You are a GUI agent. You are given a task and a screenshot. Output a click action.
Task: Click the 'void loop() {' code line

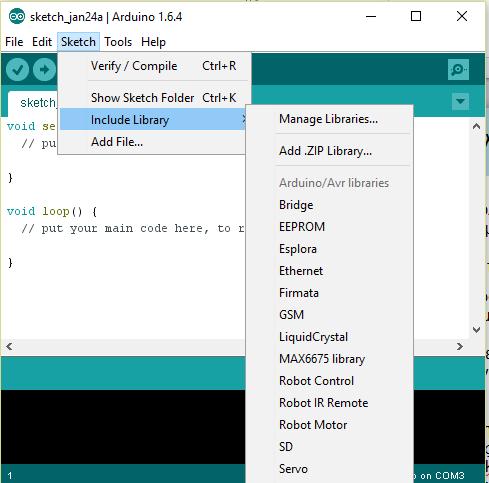point(52,211)
